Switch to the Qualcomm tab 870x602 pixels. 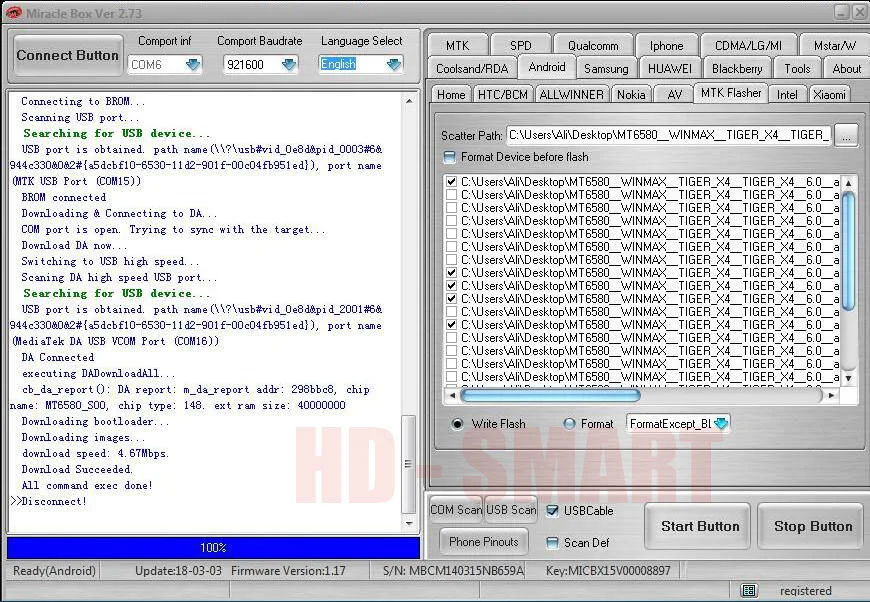[x=593, y=45]
